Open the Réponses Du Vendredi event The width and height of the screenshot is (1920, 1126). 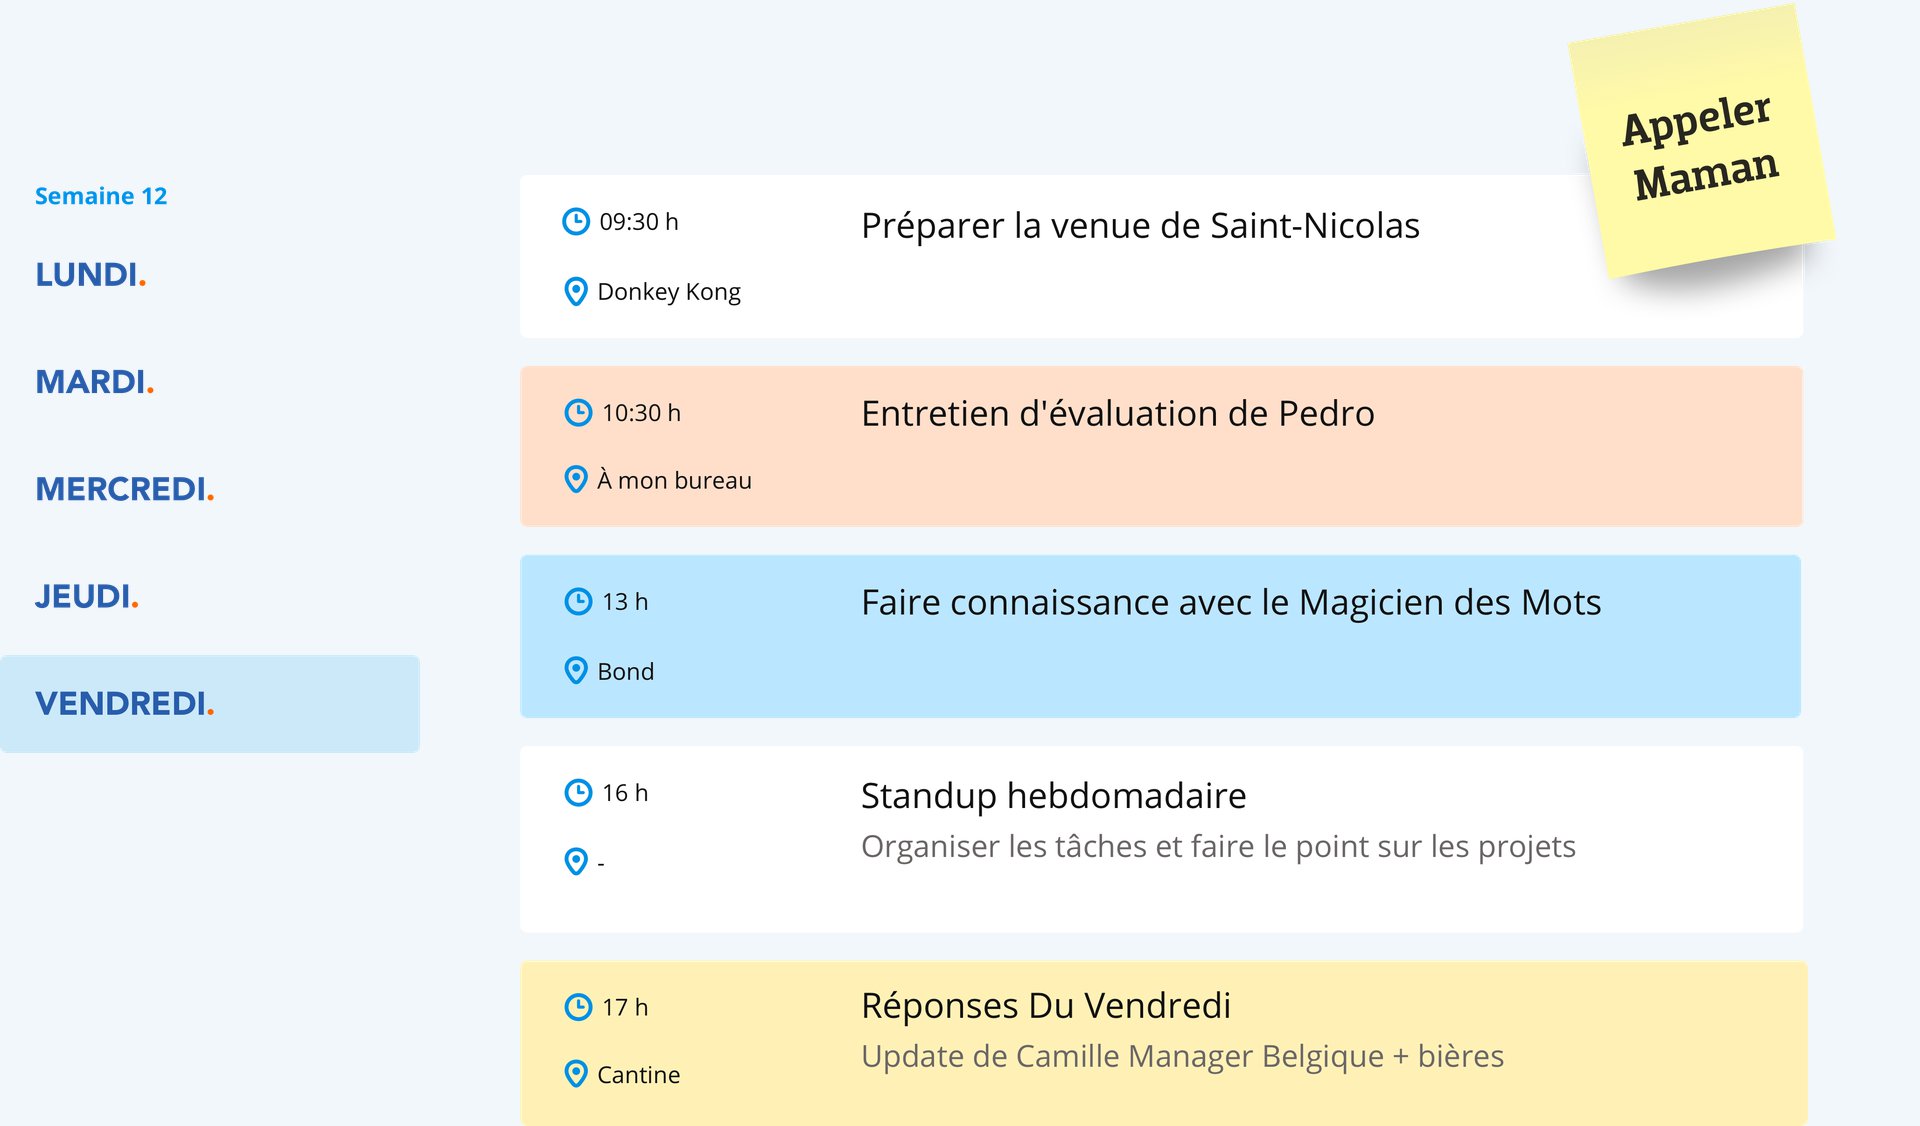coord(1164,1043)
